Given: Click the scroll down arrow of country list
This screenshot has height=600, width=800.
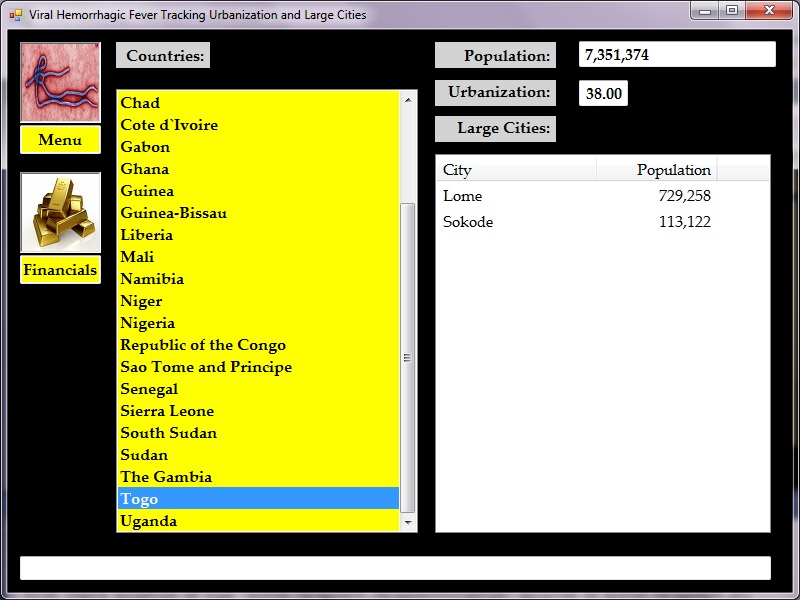Looking at the screenshot, I should [x=408, y=522].
